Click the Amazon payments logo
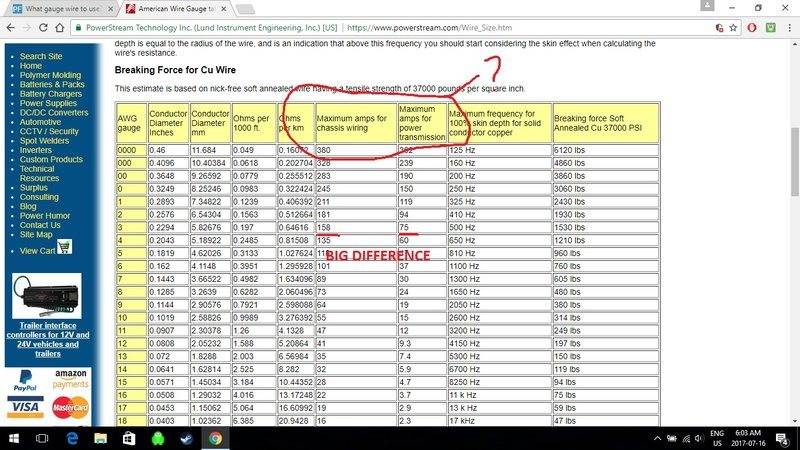800x450 pixels. point(70,379)
